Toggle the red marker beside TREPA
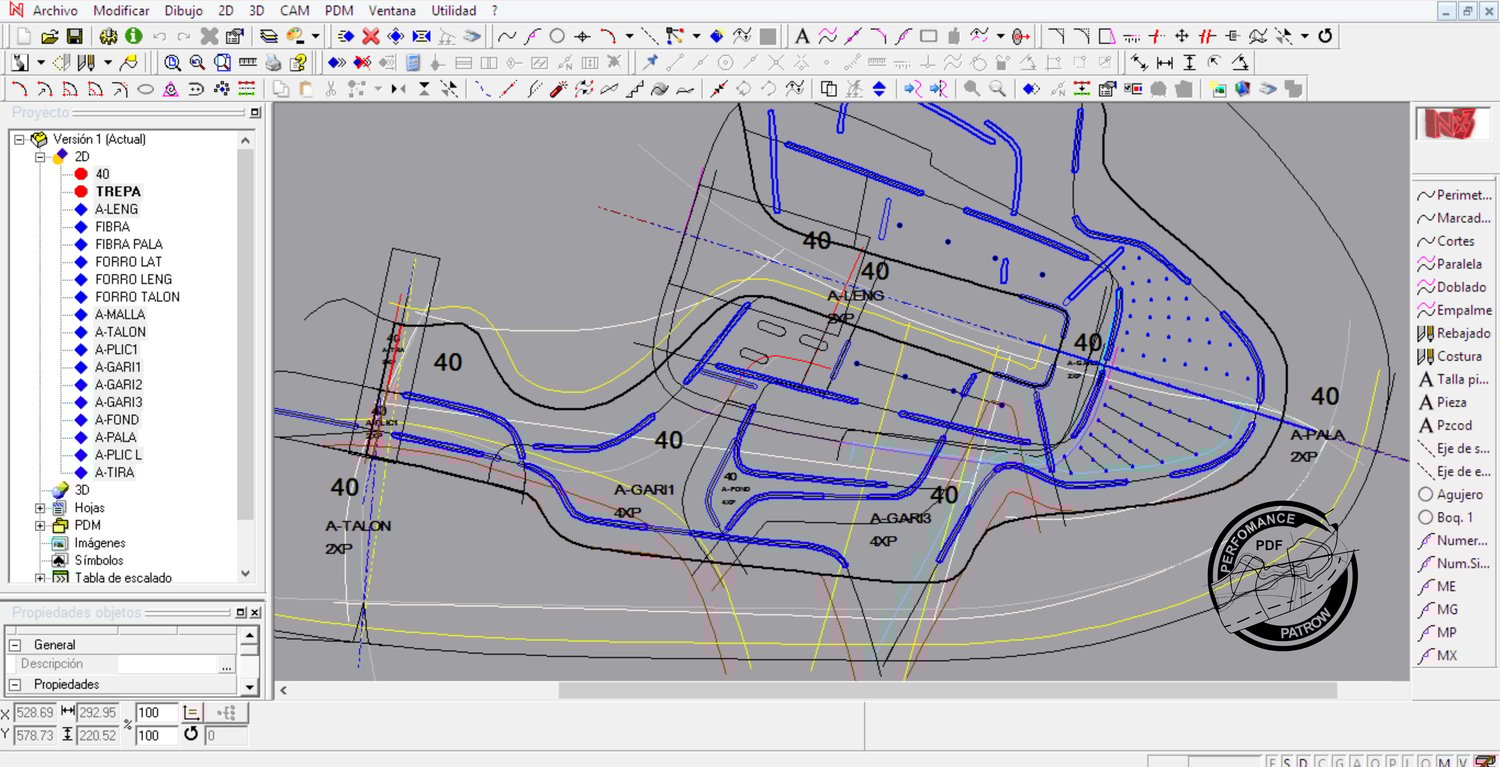The image size is (1500, 767). (82, 191)
